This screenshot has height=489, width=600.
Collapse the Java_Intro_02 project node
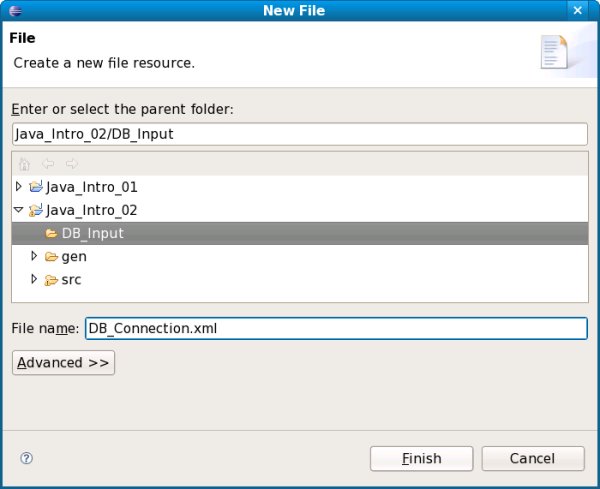[19, 210]
